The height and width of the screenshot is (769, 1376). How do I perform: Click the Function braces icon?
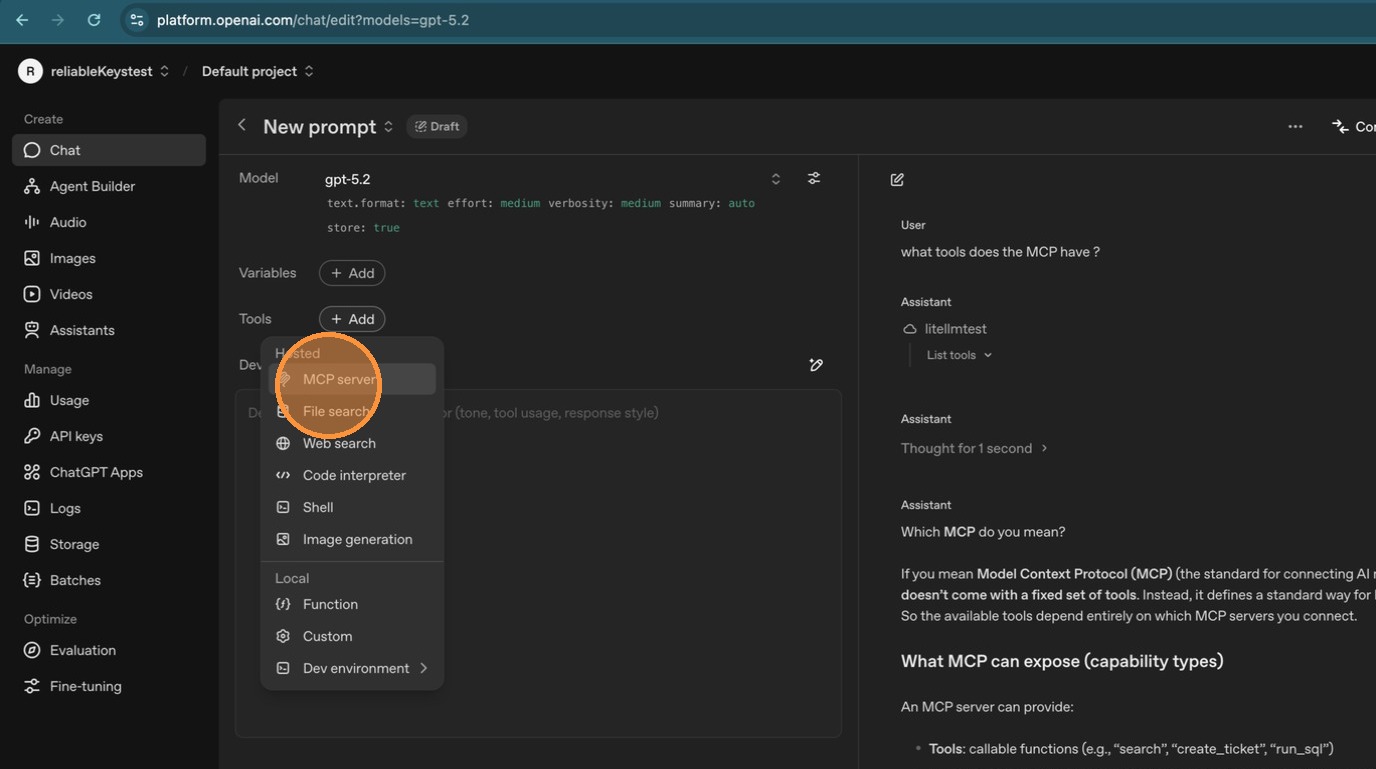tap(283, 604)
